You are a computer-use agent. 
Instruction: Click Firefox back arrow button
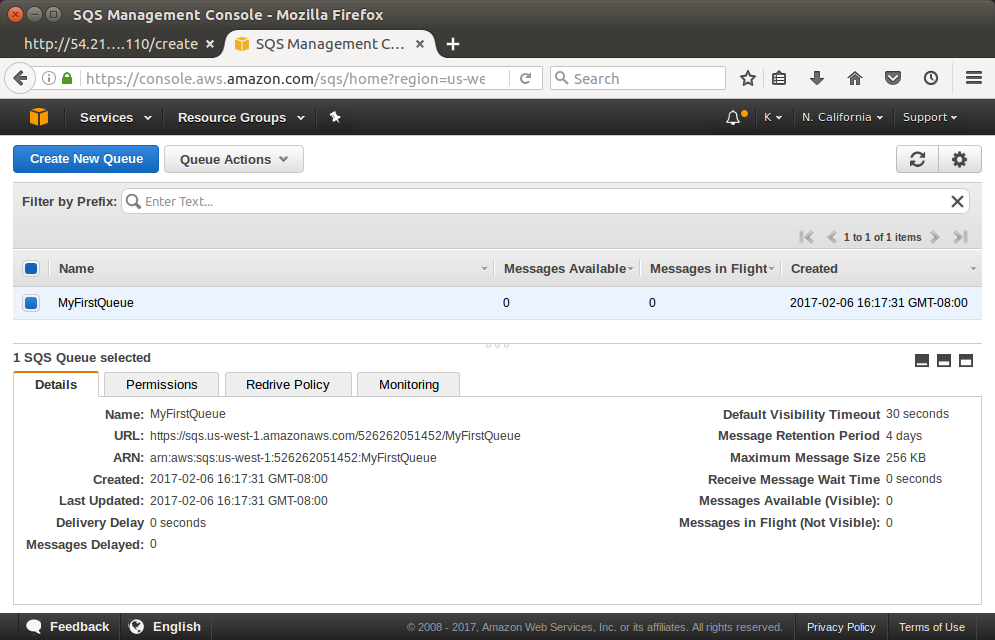click(20, 79)
